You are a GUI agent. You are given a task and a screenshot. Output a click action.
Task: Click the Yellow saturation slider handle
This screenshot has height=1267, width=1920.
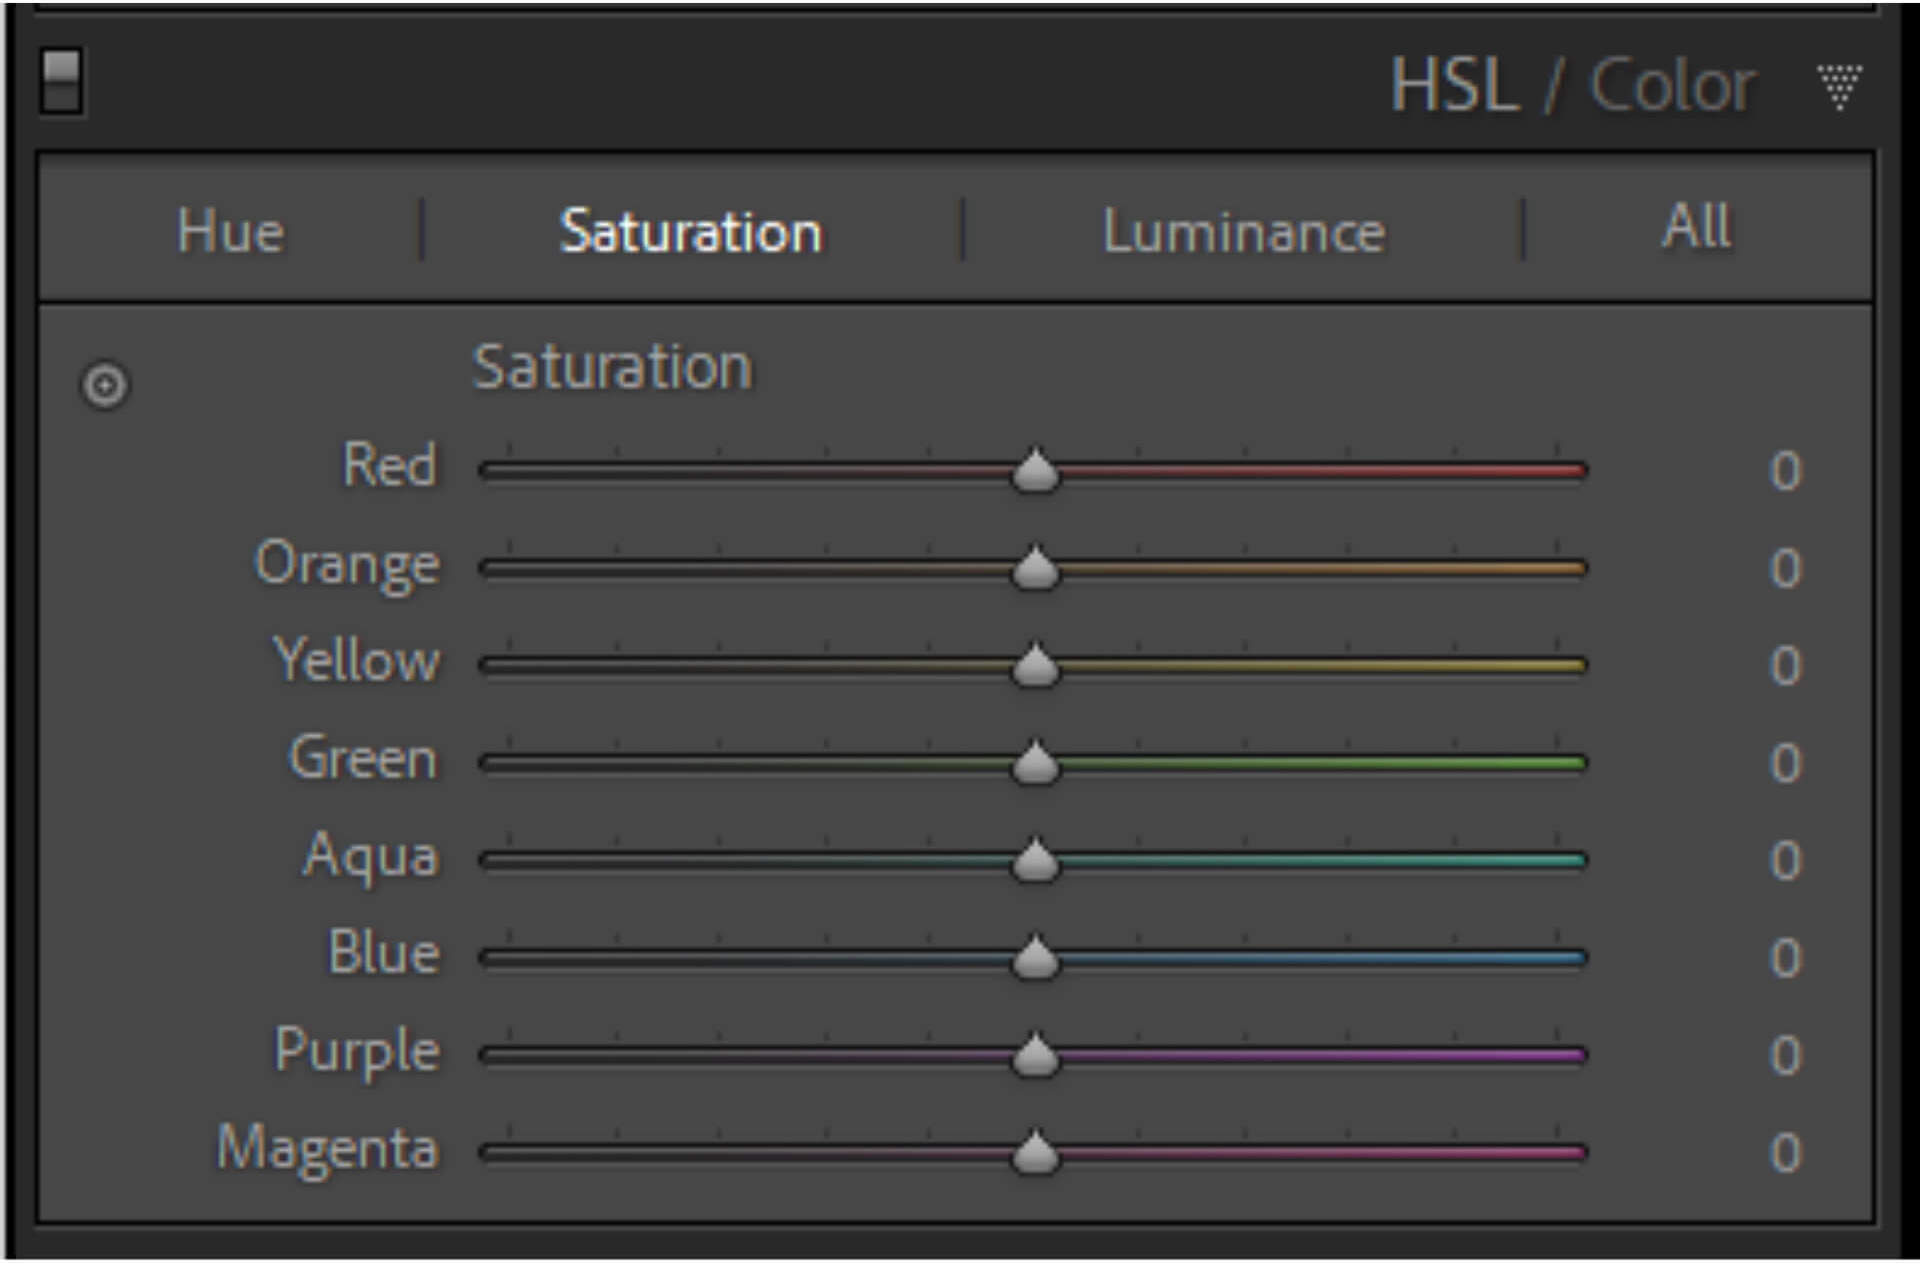point(1035,665)
